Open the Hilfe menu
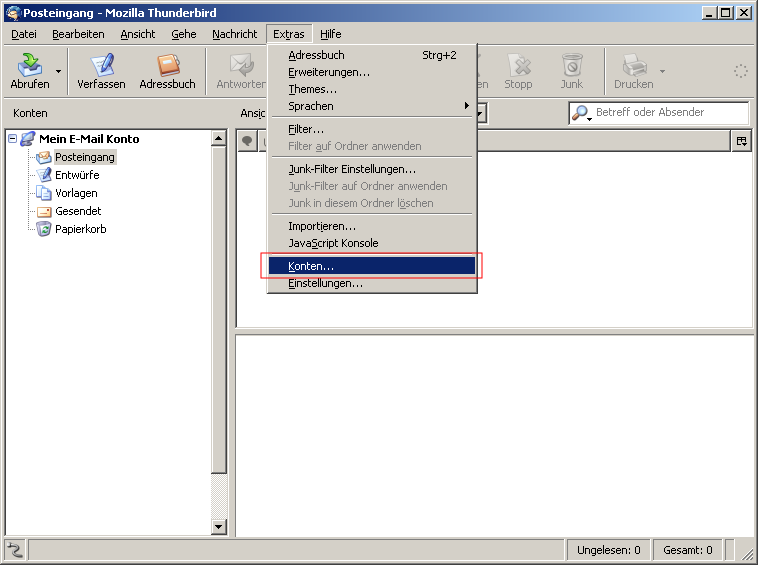Image resolution: width=758 pixels, height=565 pixels. (x=331, y=34)
